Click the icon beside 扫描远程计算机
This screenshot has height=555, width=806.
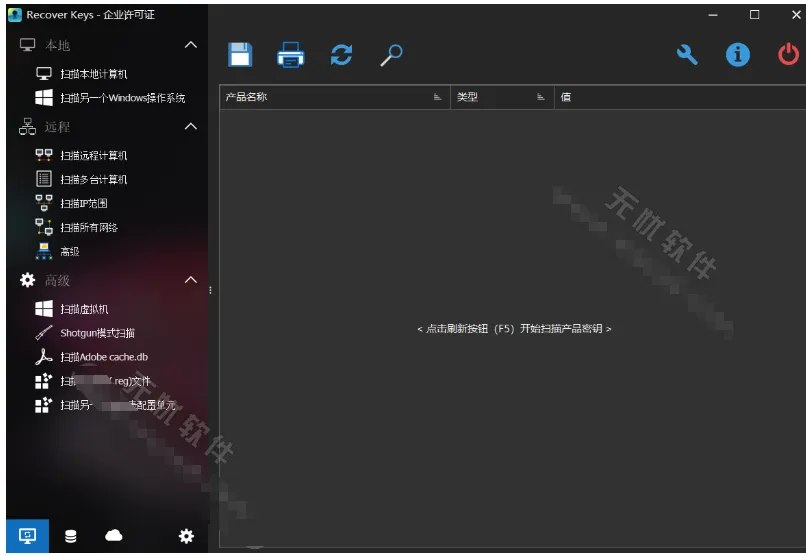(x=44, y=155)
